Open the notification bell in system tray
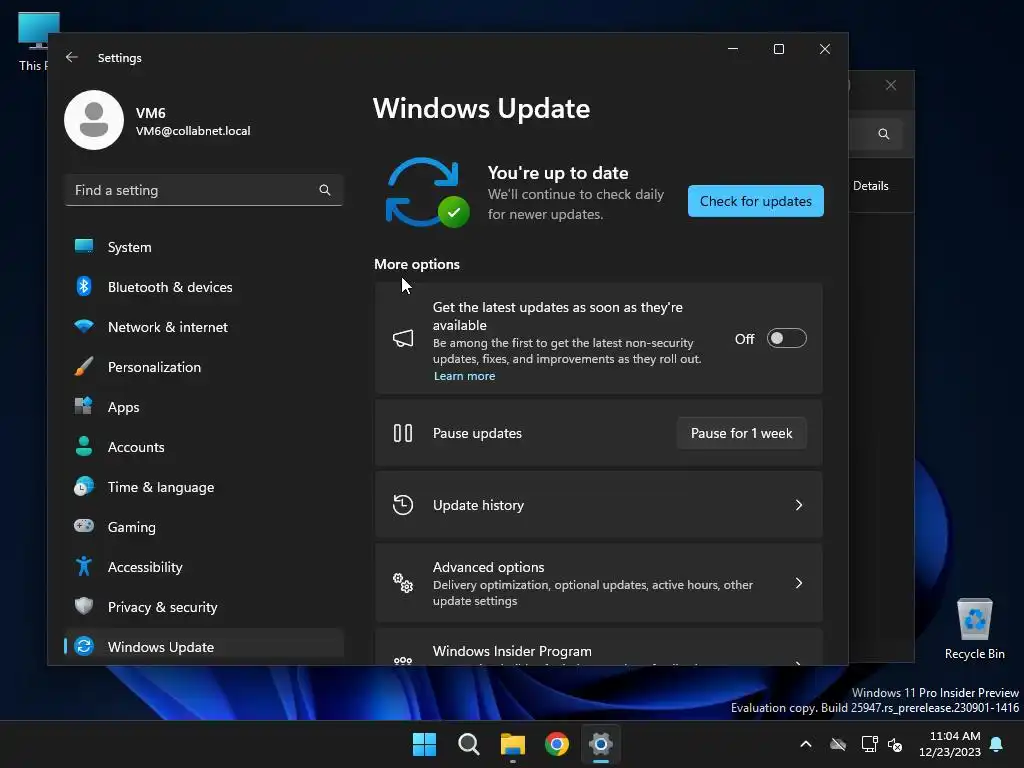The height and width of the screenshot is (768, 1024). click(x=997, y=744)
